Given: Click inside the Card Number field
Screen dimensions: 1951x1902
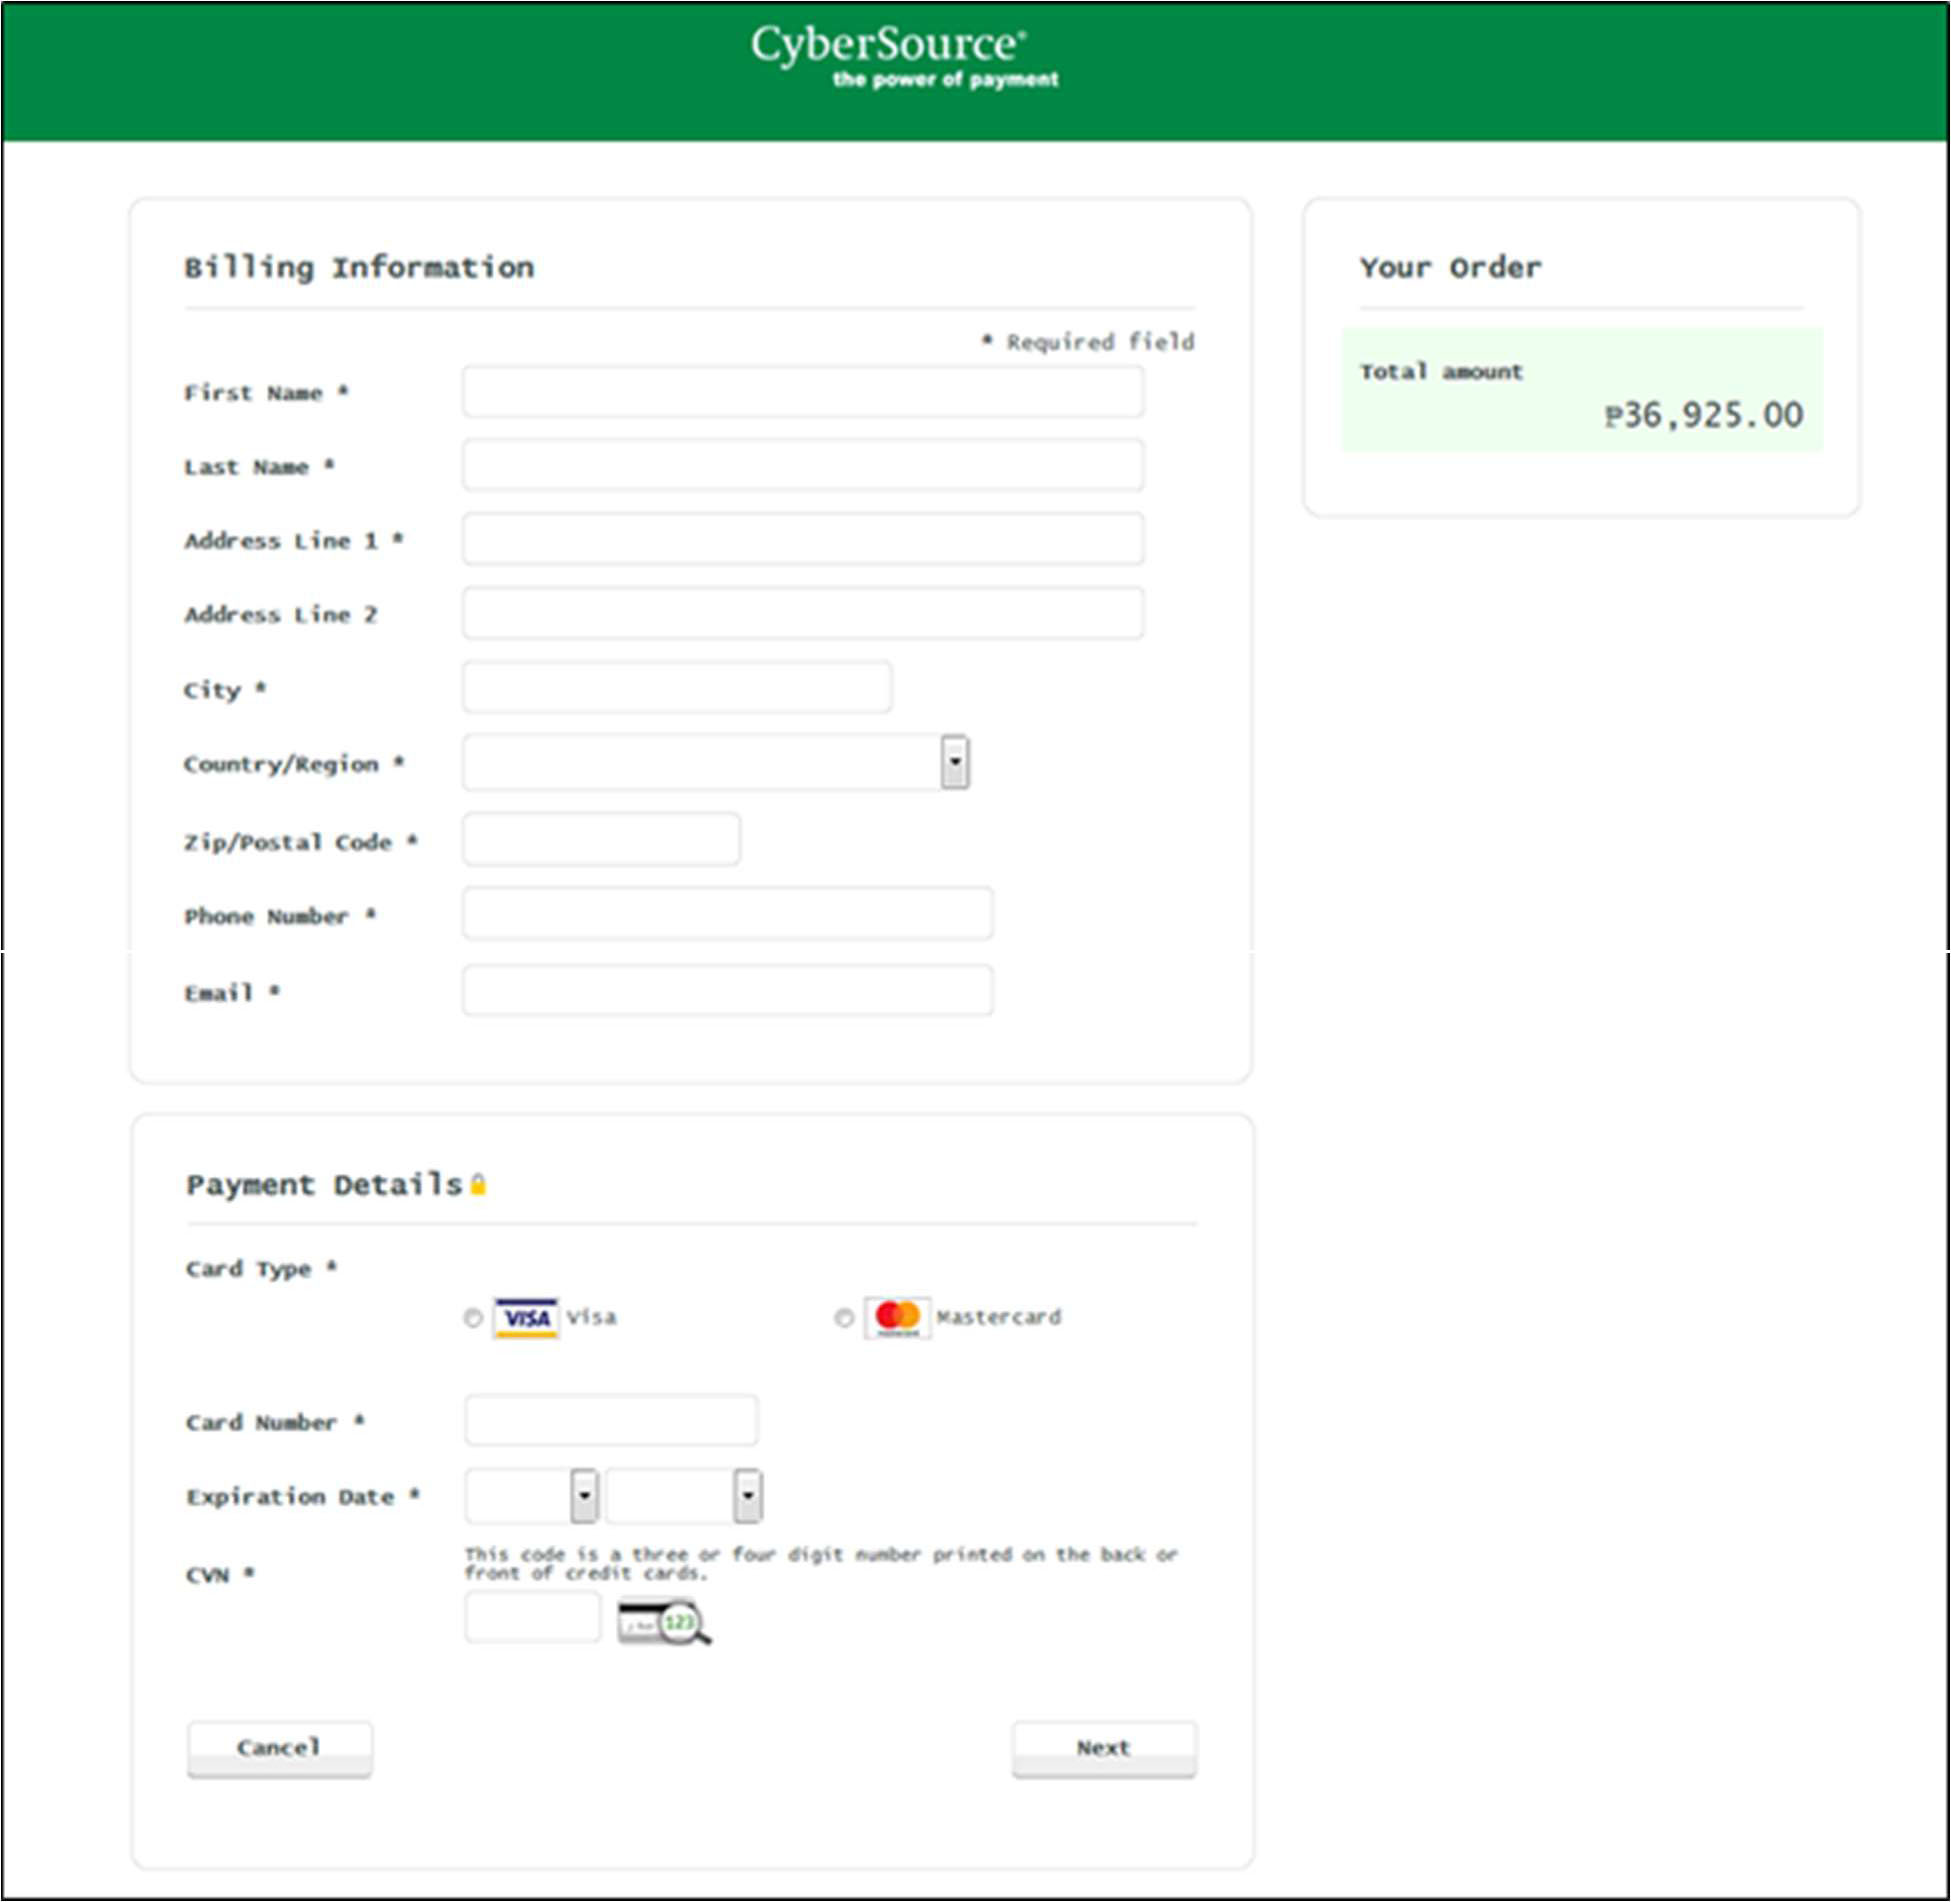Looking at the screenshot, I should click(610, 1420).
